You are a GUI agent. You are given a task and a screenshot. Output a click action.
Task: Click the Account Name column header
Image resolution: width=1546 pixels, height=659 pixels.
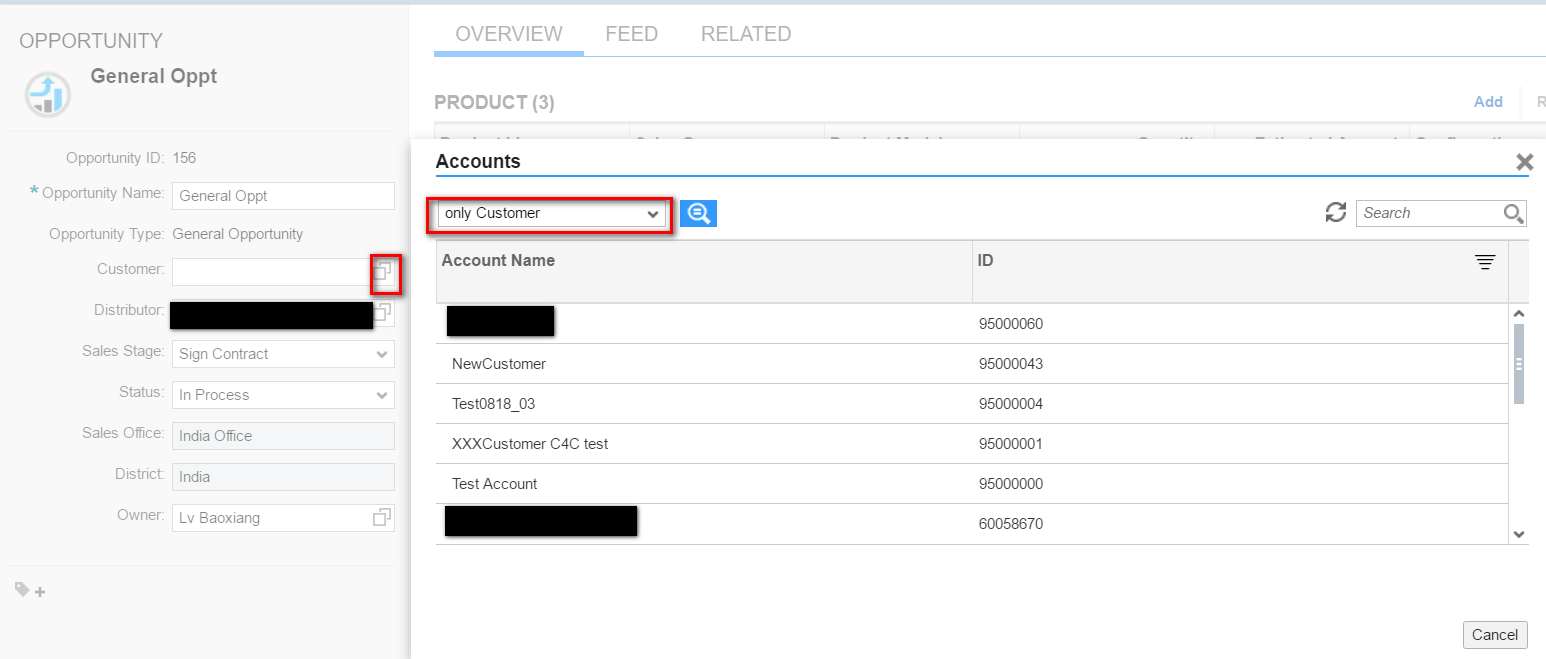704,271
